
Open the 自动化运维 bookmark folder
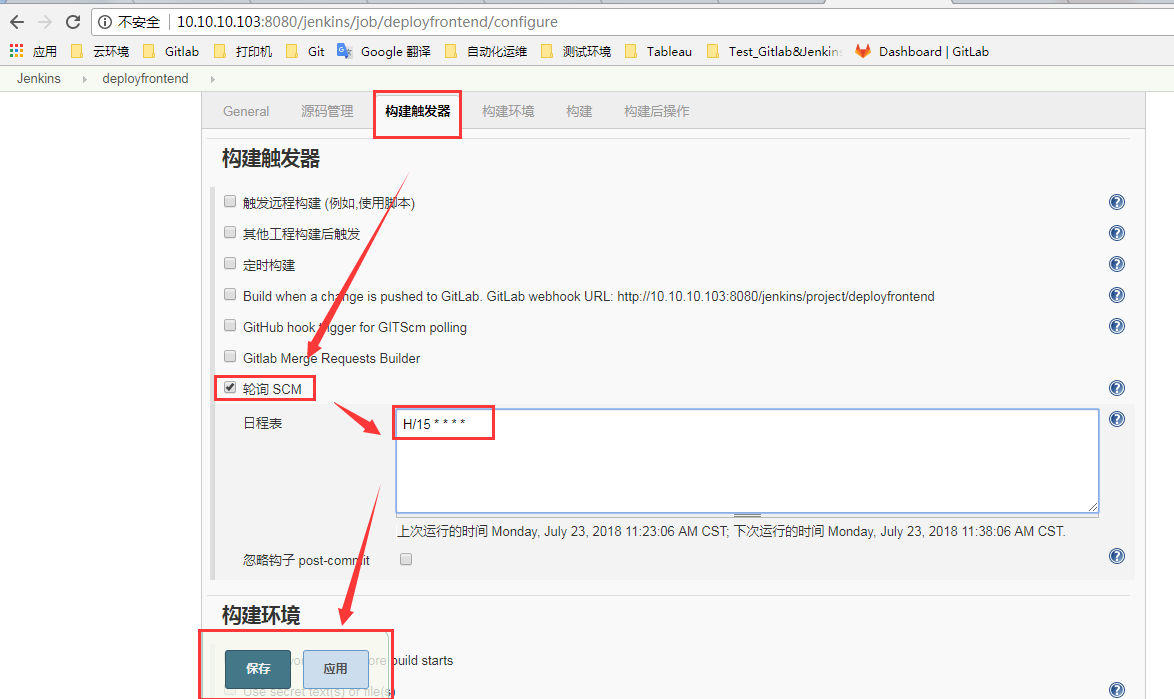coord(486,51)
